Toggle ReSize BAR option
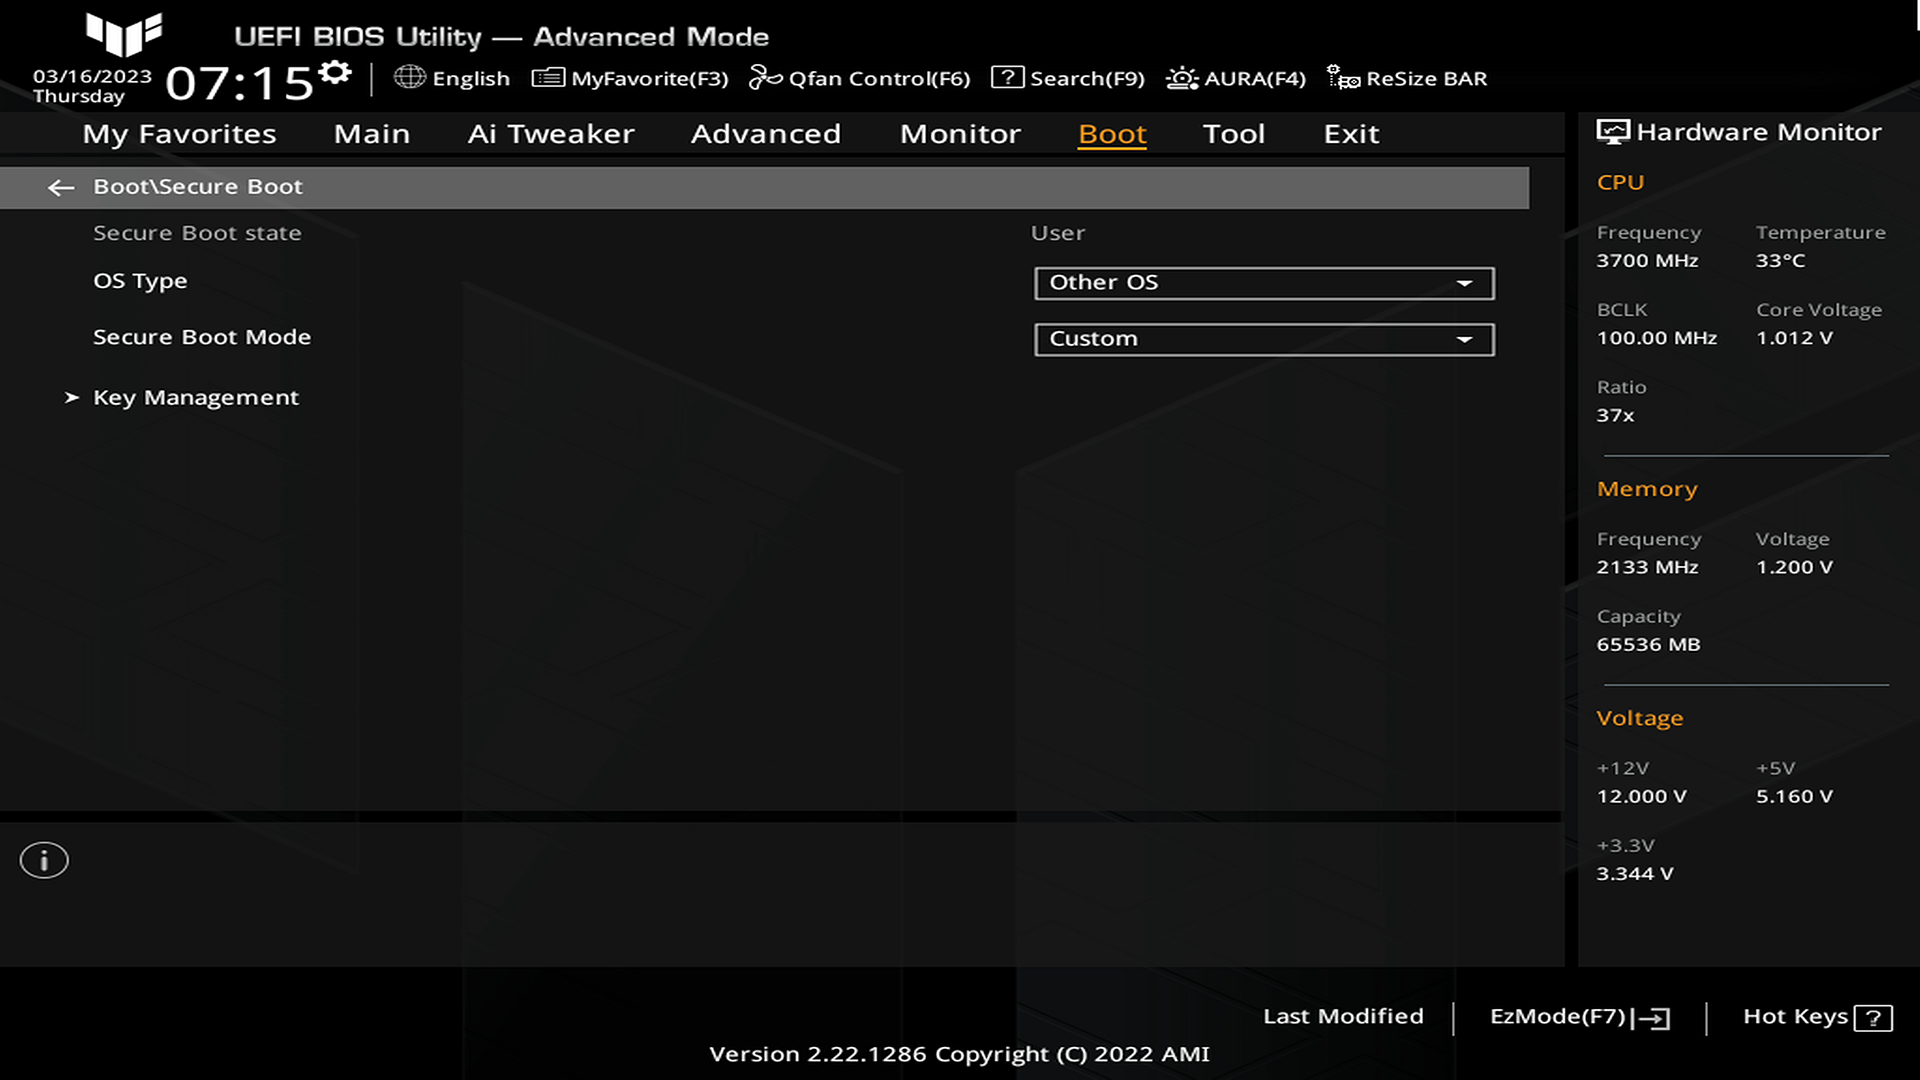 1407,78
